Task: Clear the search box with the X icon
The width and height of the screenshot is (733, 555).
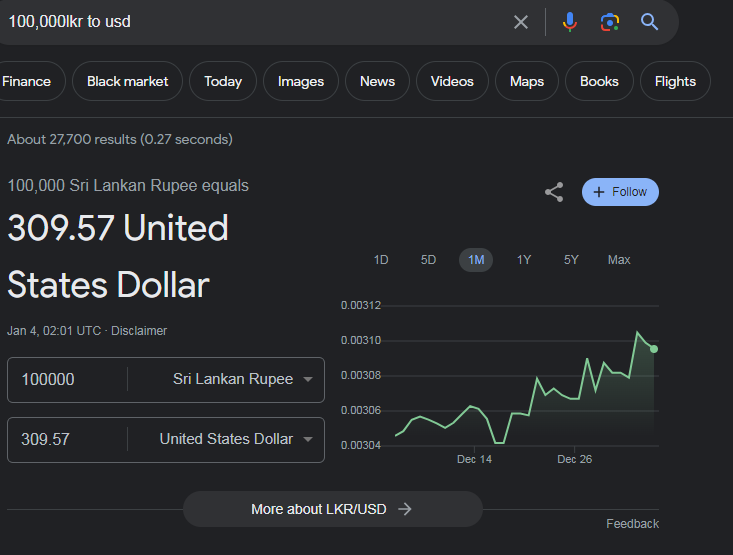Action: point(521,22)
